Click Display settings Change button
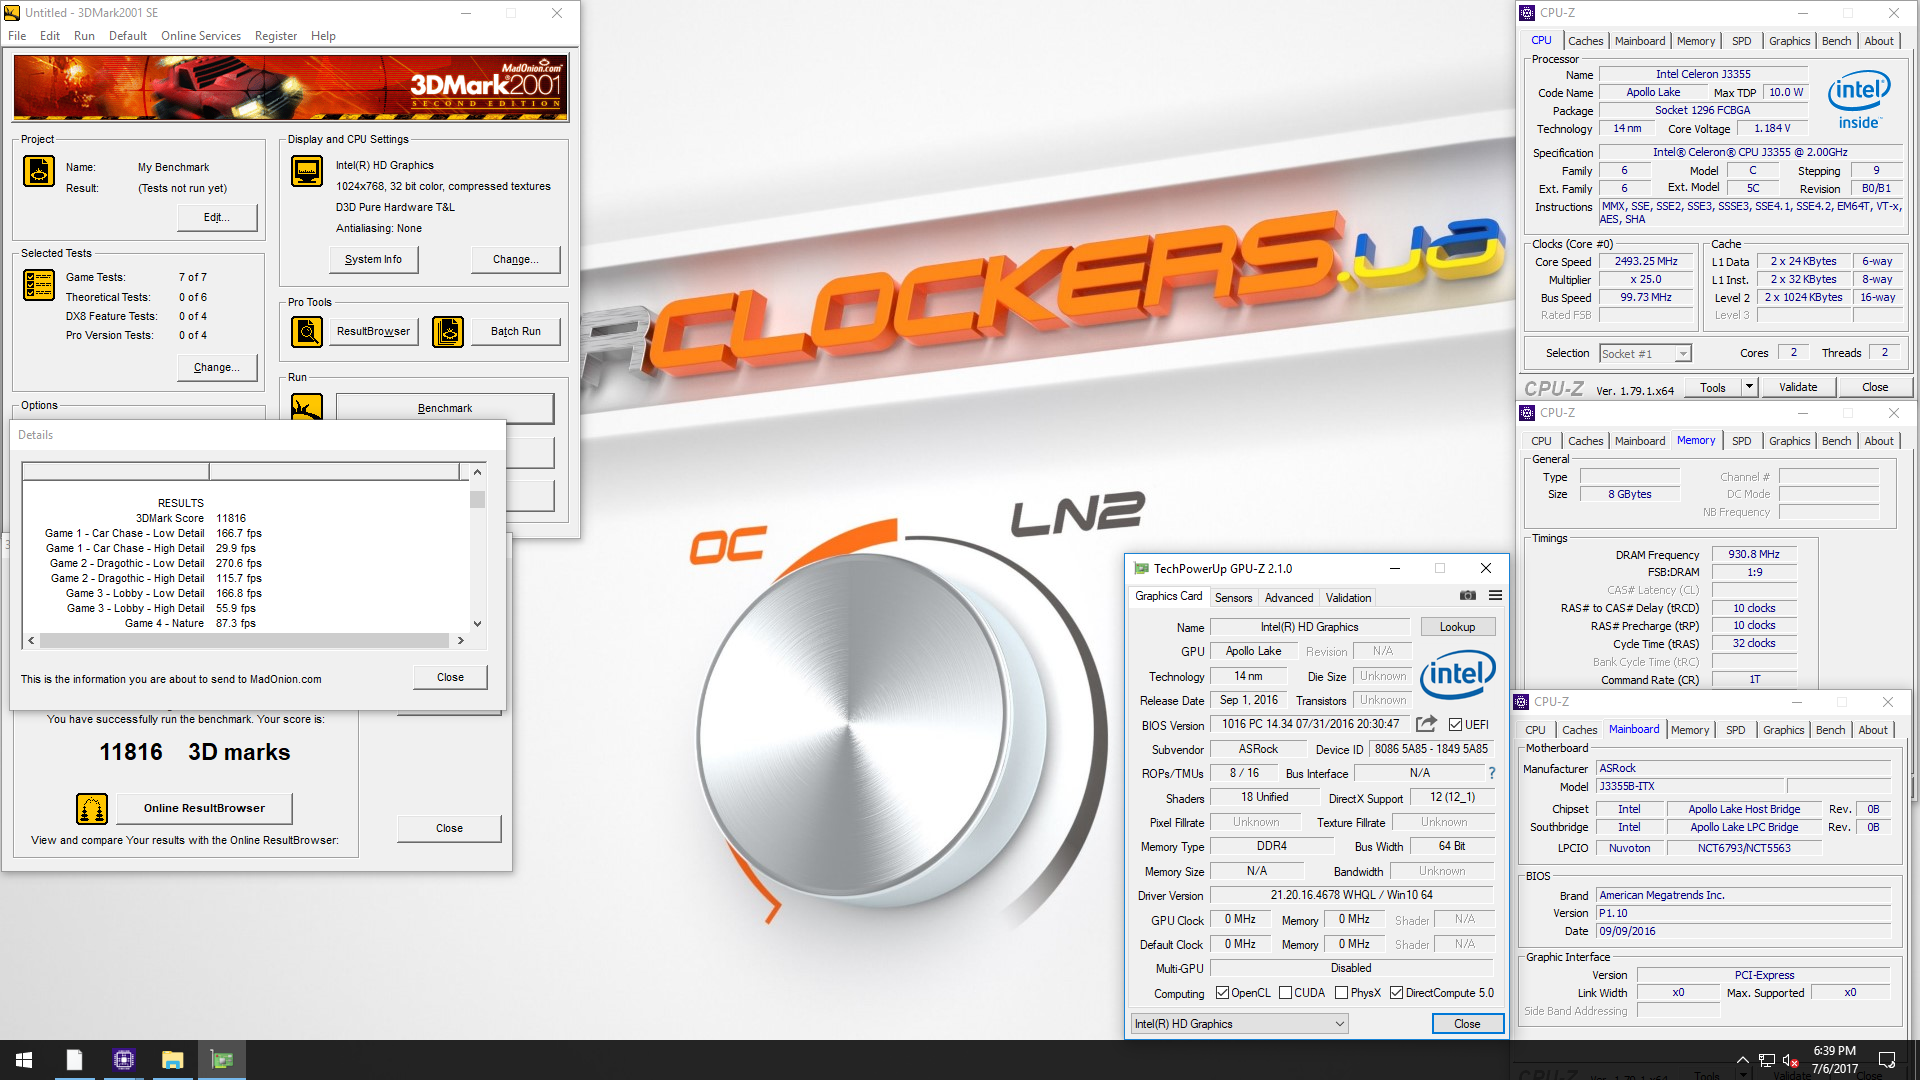Screen dimensions: 1920x1080 coord(515,259)
